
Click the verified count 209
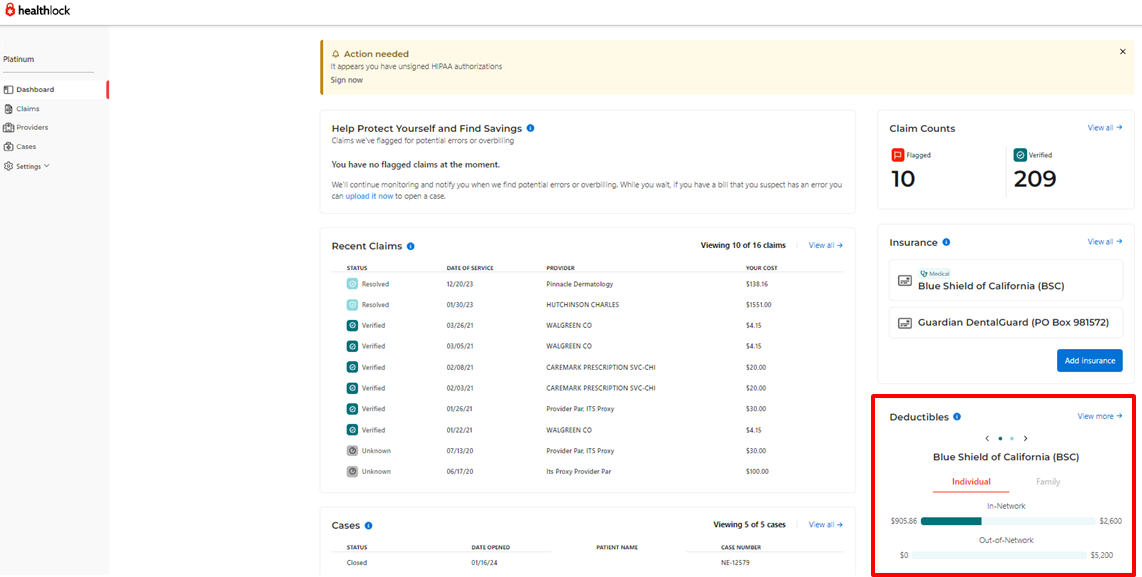[x=1035, y=178]
